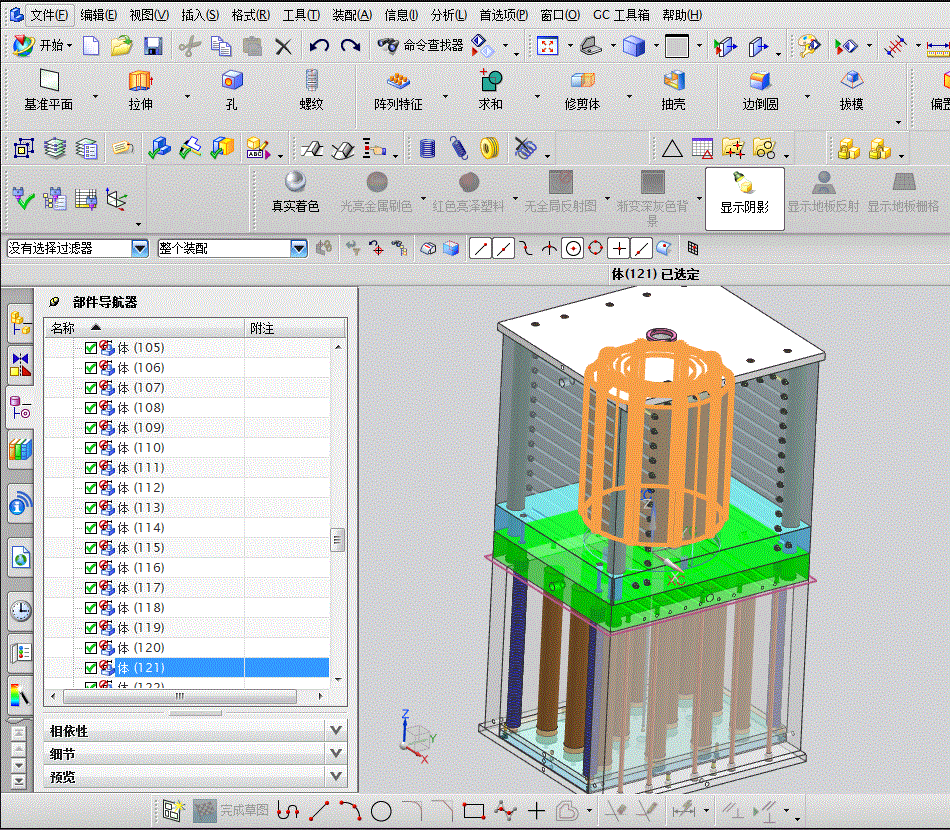The image size is (950, 830).
Task: Toggle checkbox next to 体 (113)
Action: coord(91,508)
